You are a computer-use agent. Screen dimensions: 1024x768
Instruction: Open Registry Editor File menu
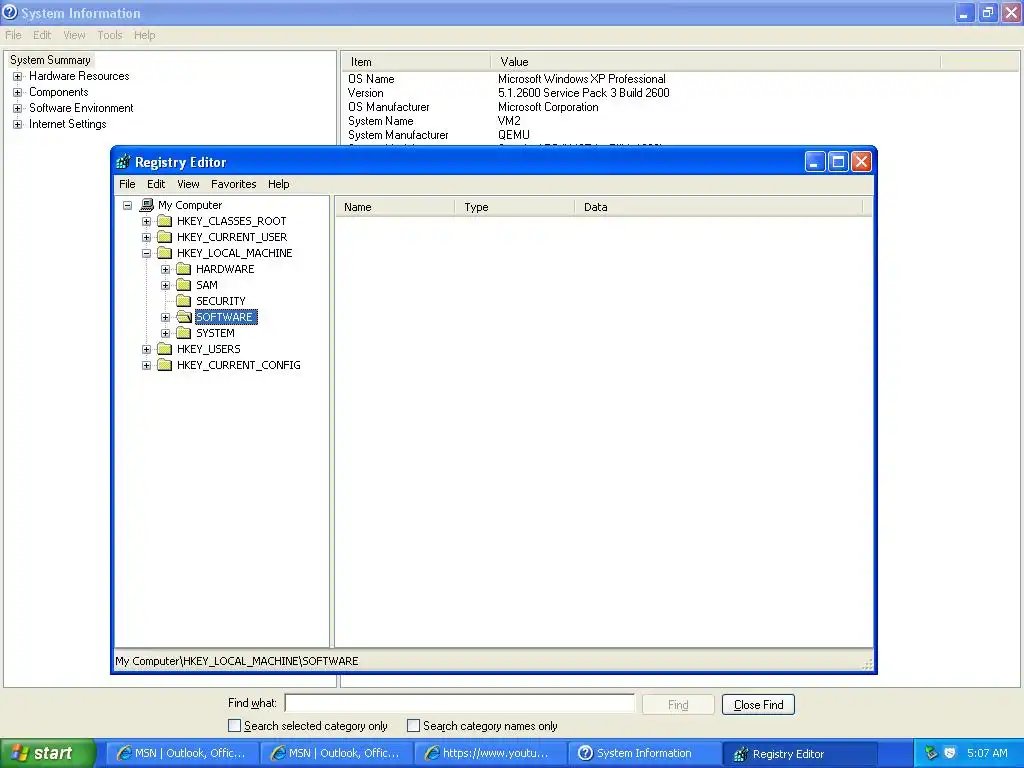point(127,184)
